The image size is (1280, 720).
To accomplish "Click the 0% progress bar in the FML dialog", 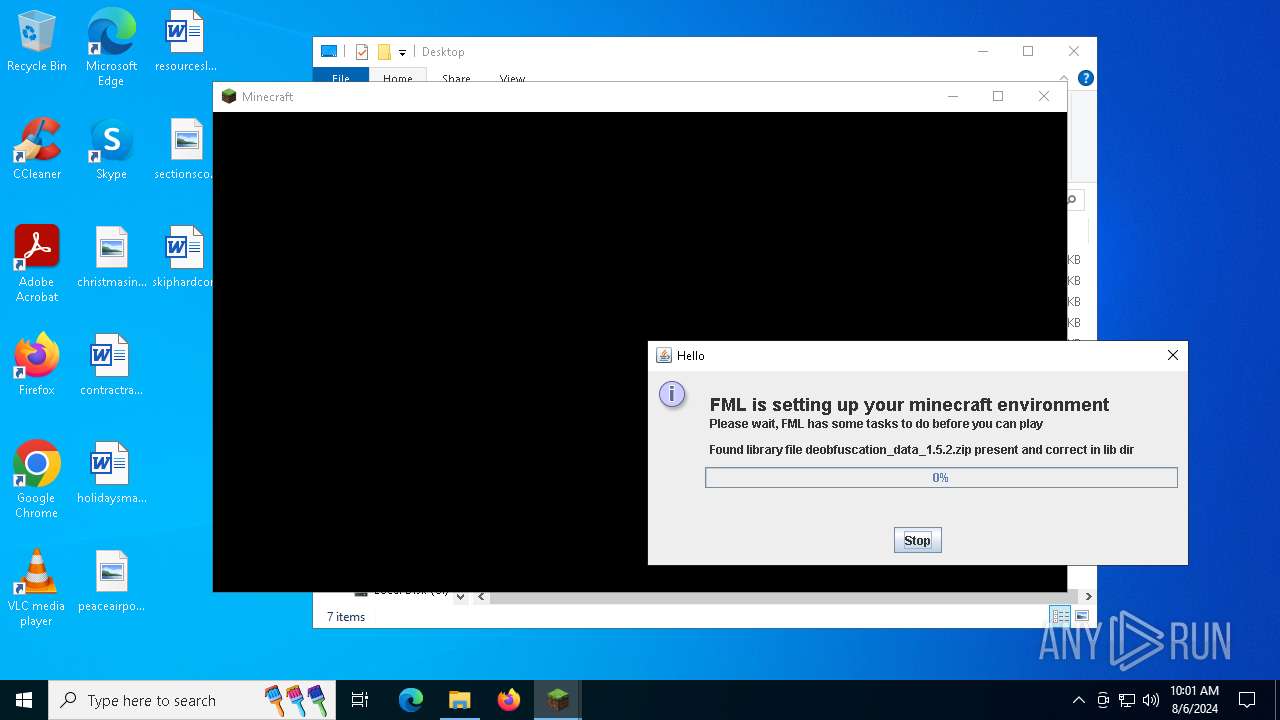I will tap(941, 478).
